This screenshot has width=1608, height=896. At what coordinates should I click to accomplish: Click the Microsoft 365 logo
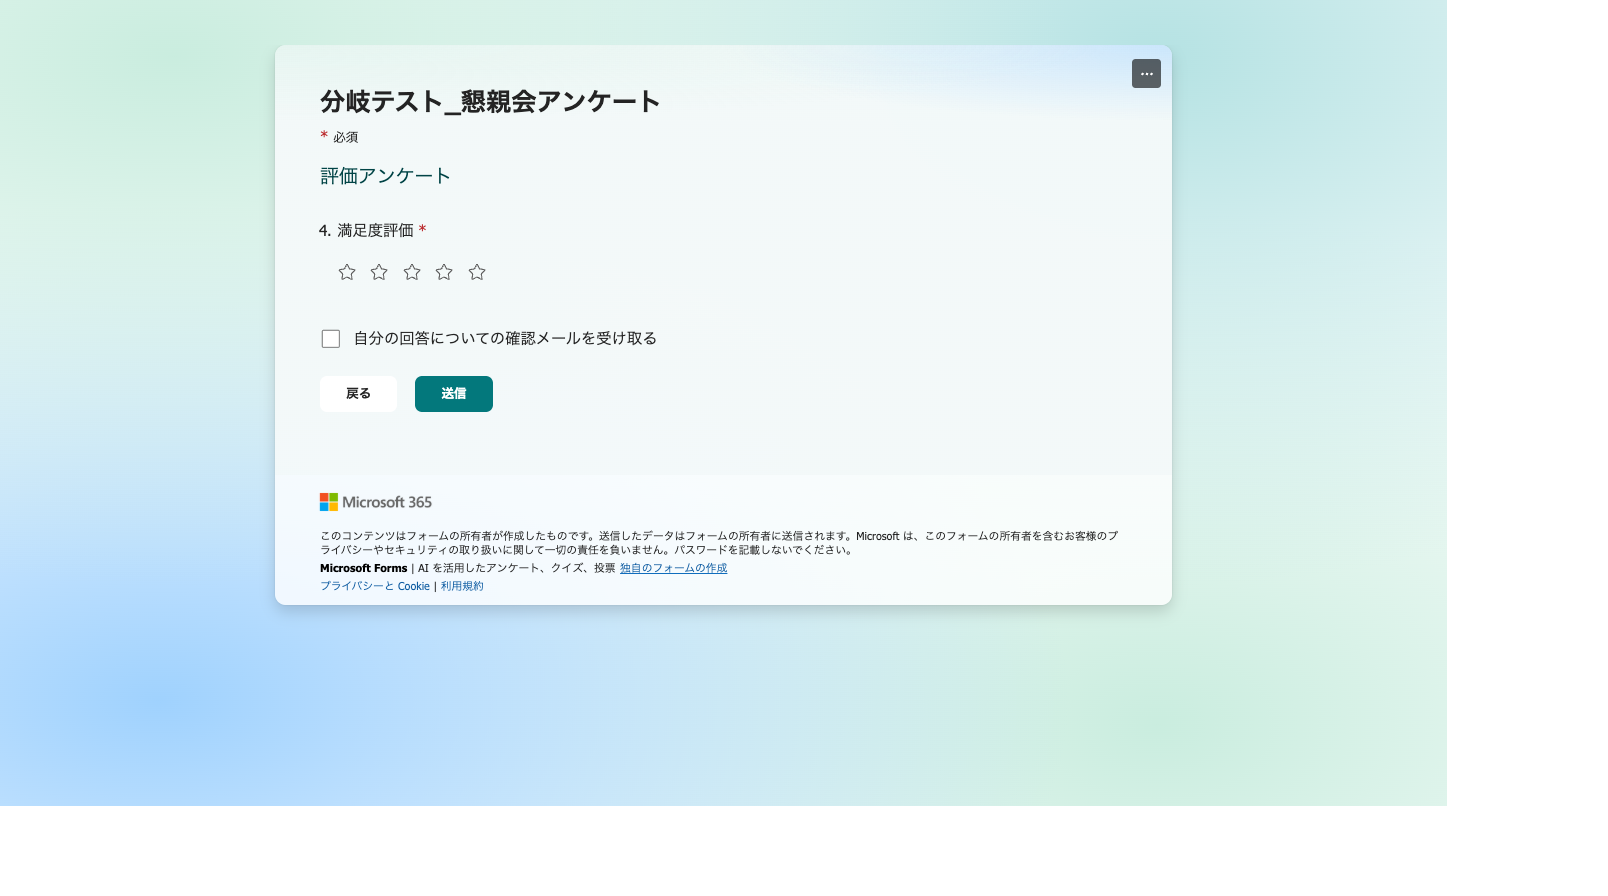click(376, 502)
